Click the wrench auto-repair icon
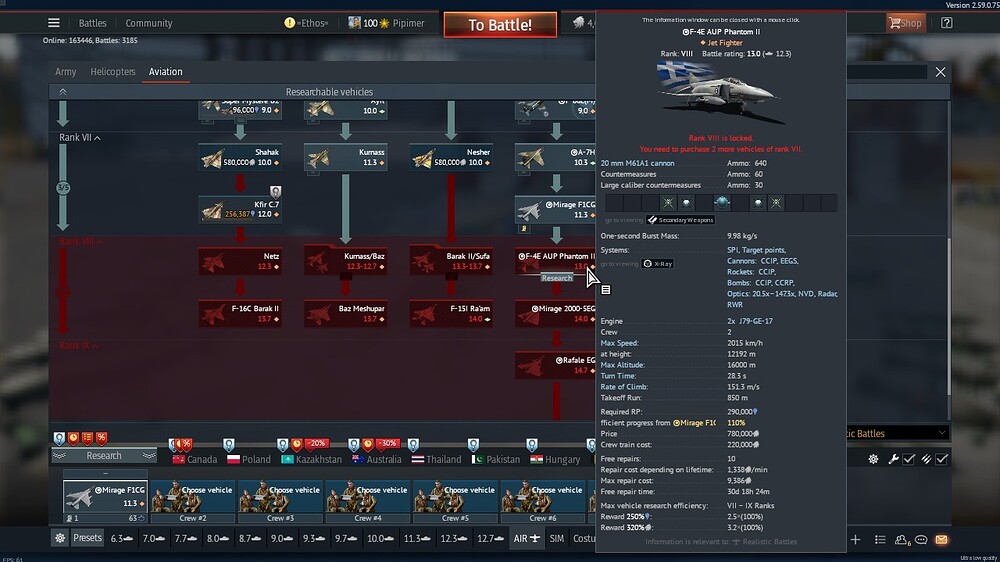This screenshot has width=1000, height=562. pos(893,459)
